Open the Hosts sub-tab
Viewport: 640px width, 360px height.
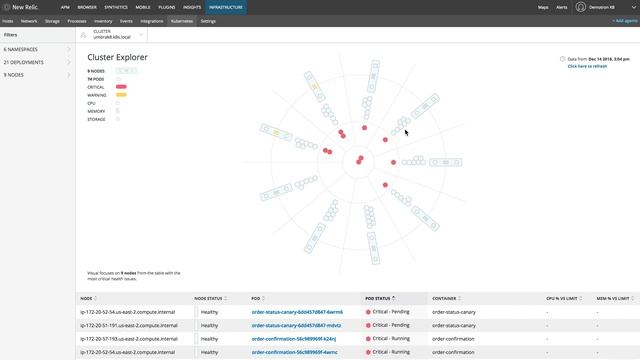pos(8,21)
